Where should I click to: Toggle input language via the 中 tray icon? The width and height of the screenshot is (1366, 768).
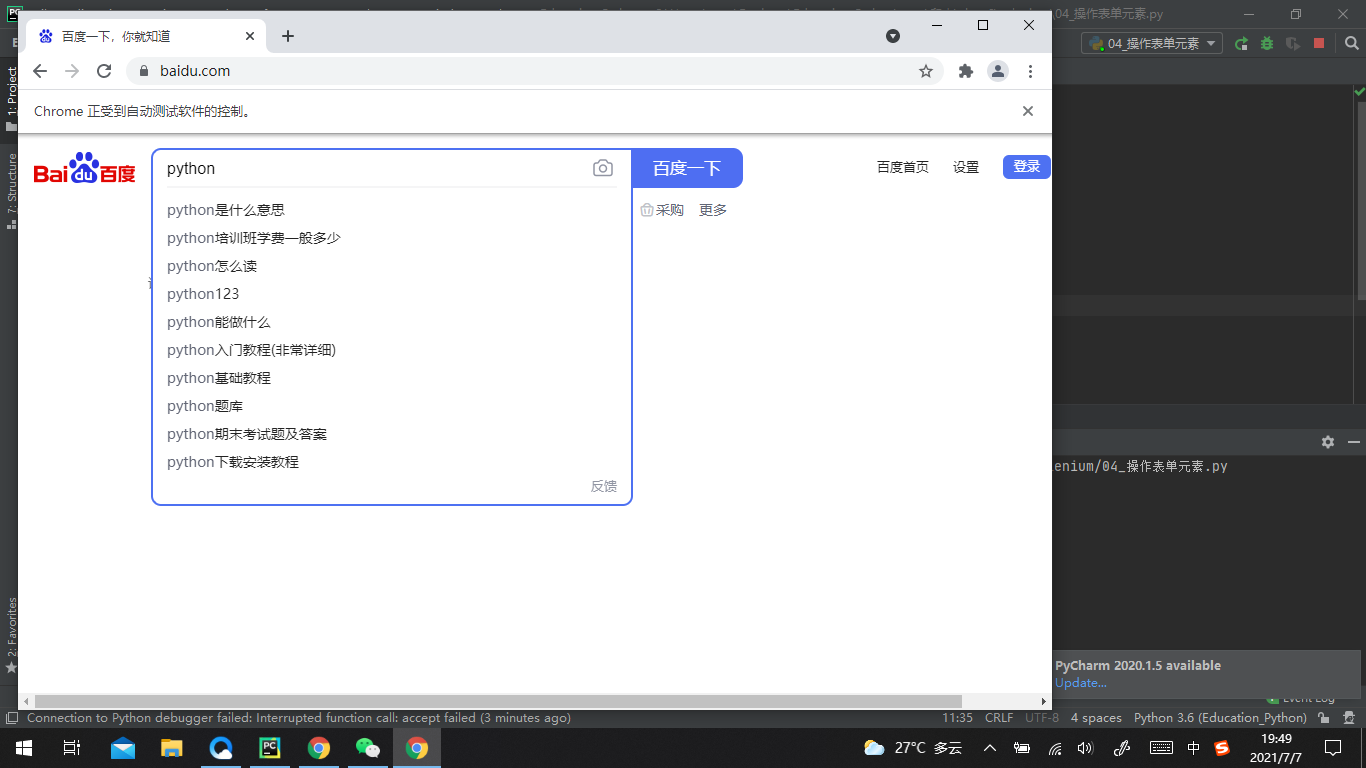coord(1194,747)
